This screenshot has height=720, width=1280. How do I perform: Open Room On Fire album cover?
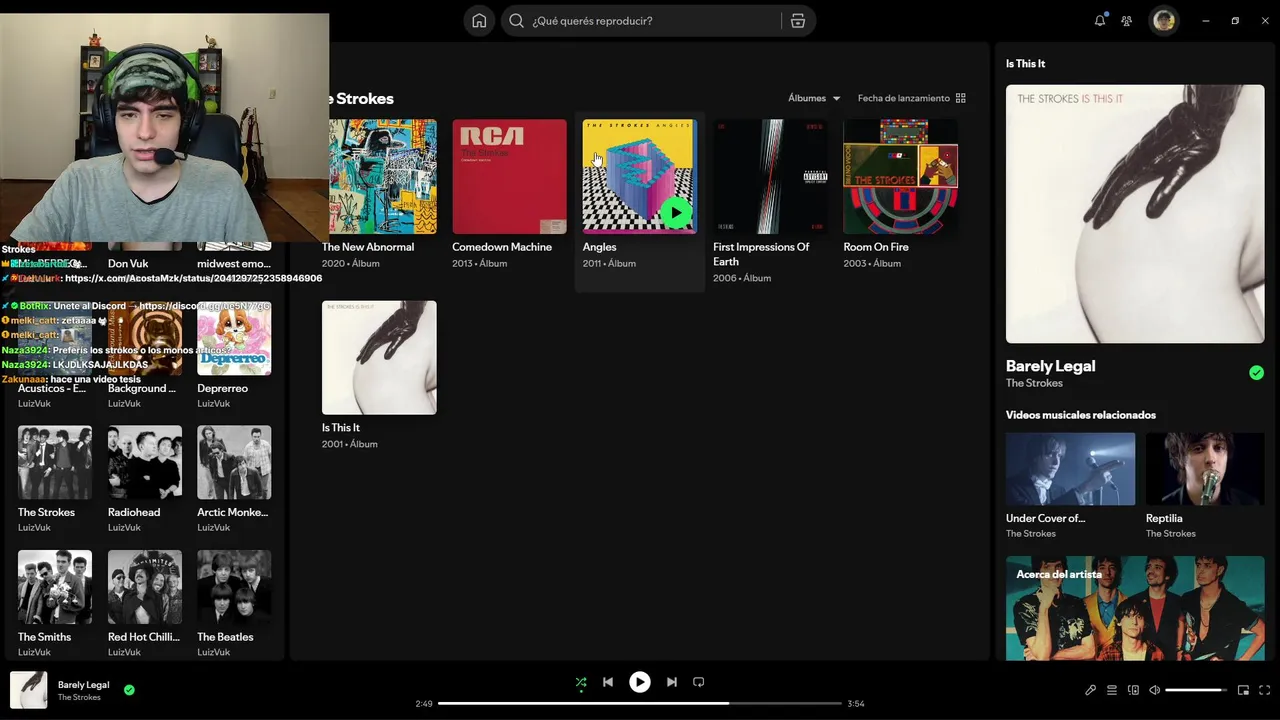pos(900,177)
